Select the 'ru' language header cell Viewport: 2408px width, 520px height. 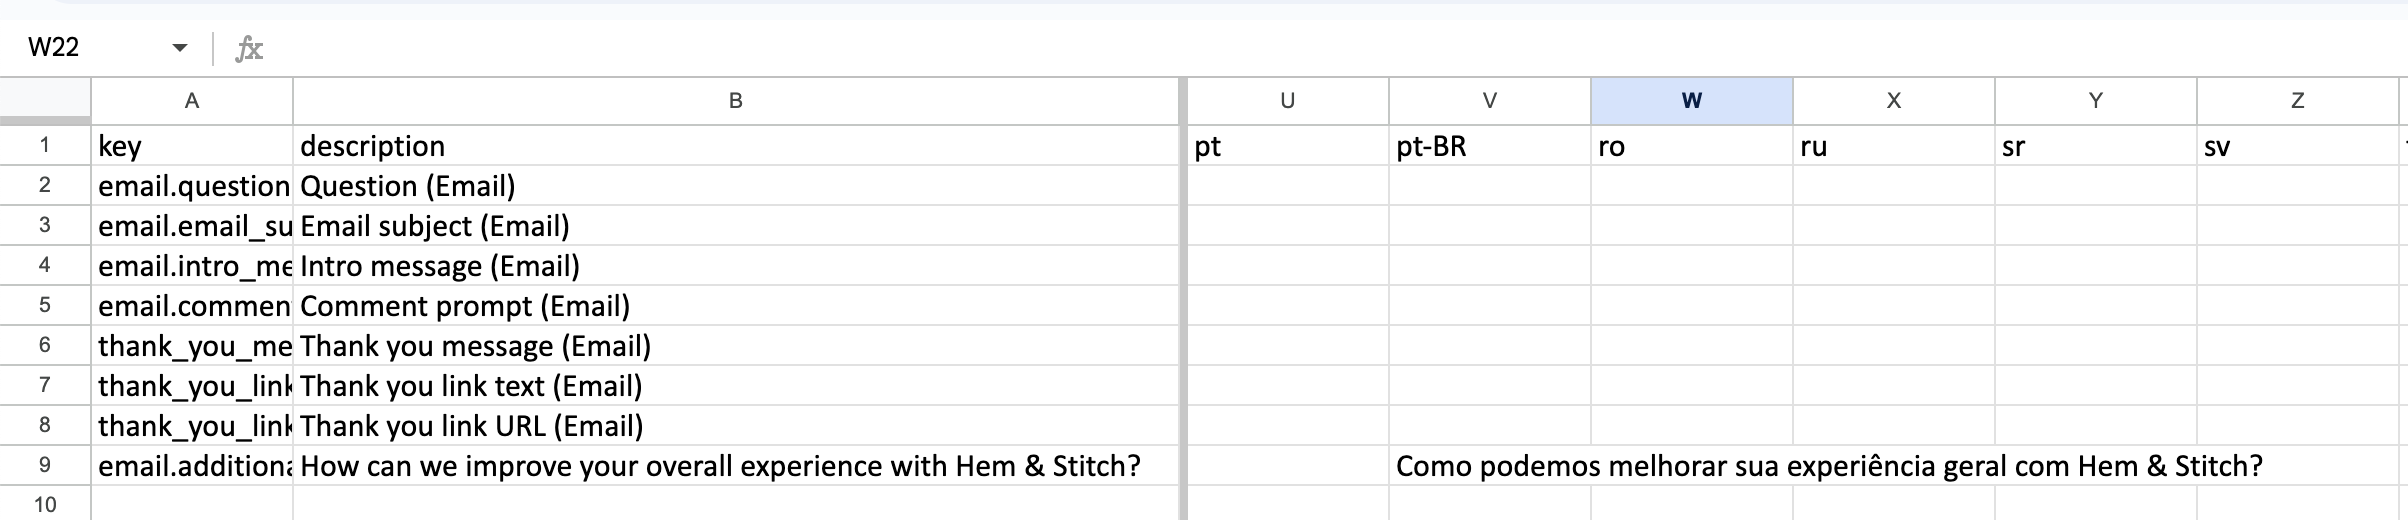tap(1894, 146)
